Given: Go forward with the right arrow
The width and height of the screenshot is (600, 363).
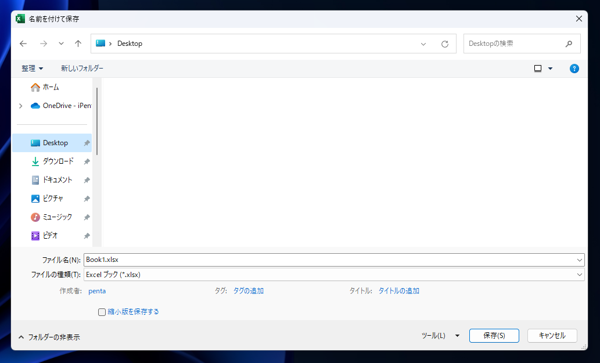Looking at the screenshot, I should [44, 44].
